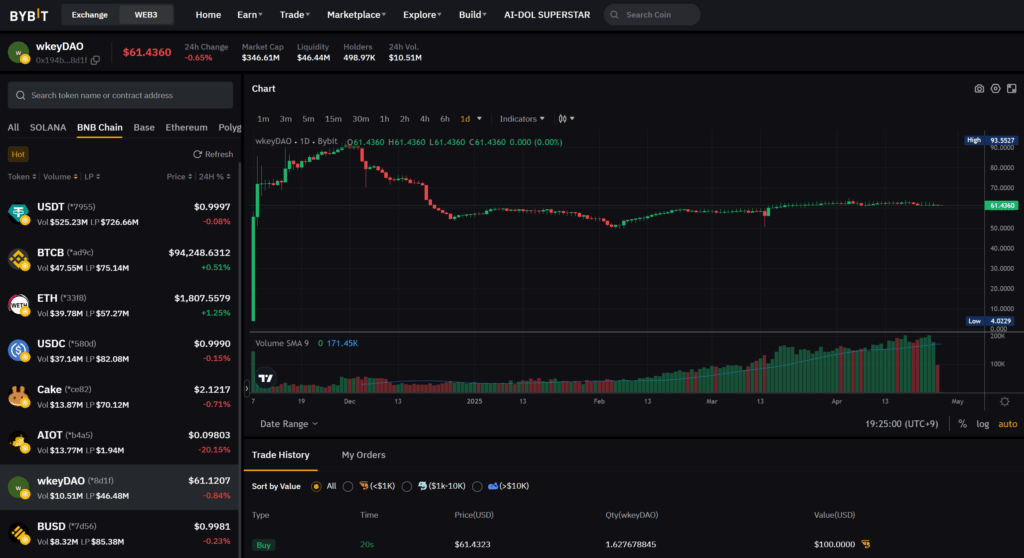Click the search magnifier in Search Coin
This screenshot has height=558, width=1024.
[x=615, y=14]
